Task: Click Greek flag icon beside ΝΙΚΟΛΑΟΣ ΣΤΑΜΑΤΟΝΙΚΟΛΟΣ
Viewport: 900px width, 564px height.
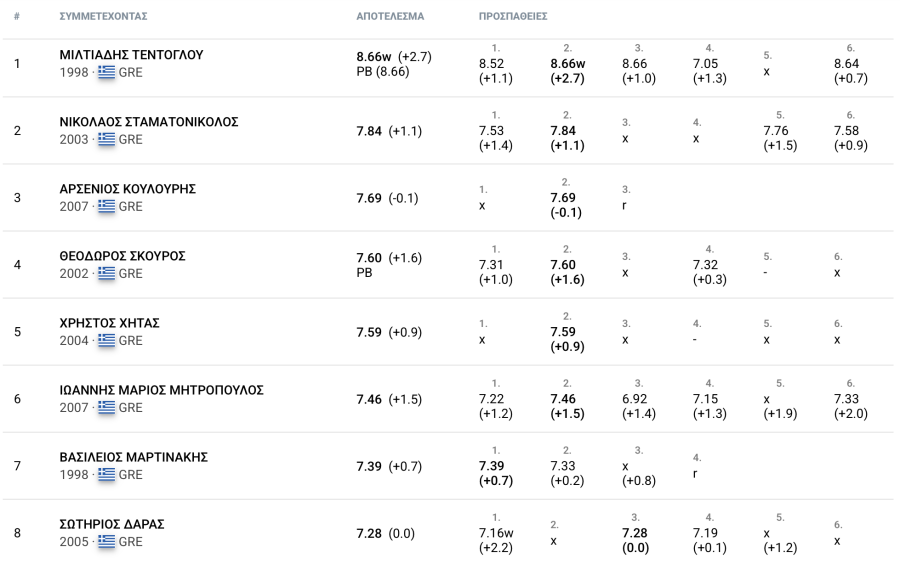Action: pos(106,139)
